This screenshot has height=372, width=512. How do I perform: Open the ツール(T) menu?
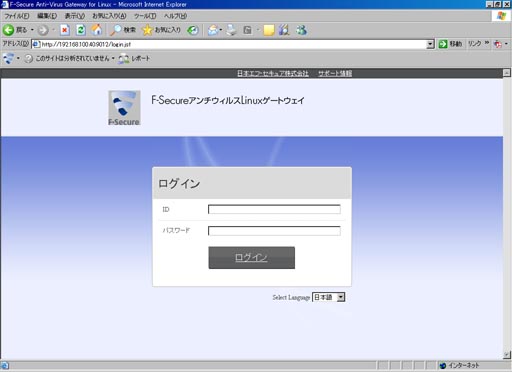coord(145,16)
